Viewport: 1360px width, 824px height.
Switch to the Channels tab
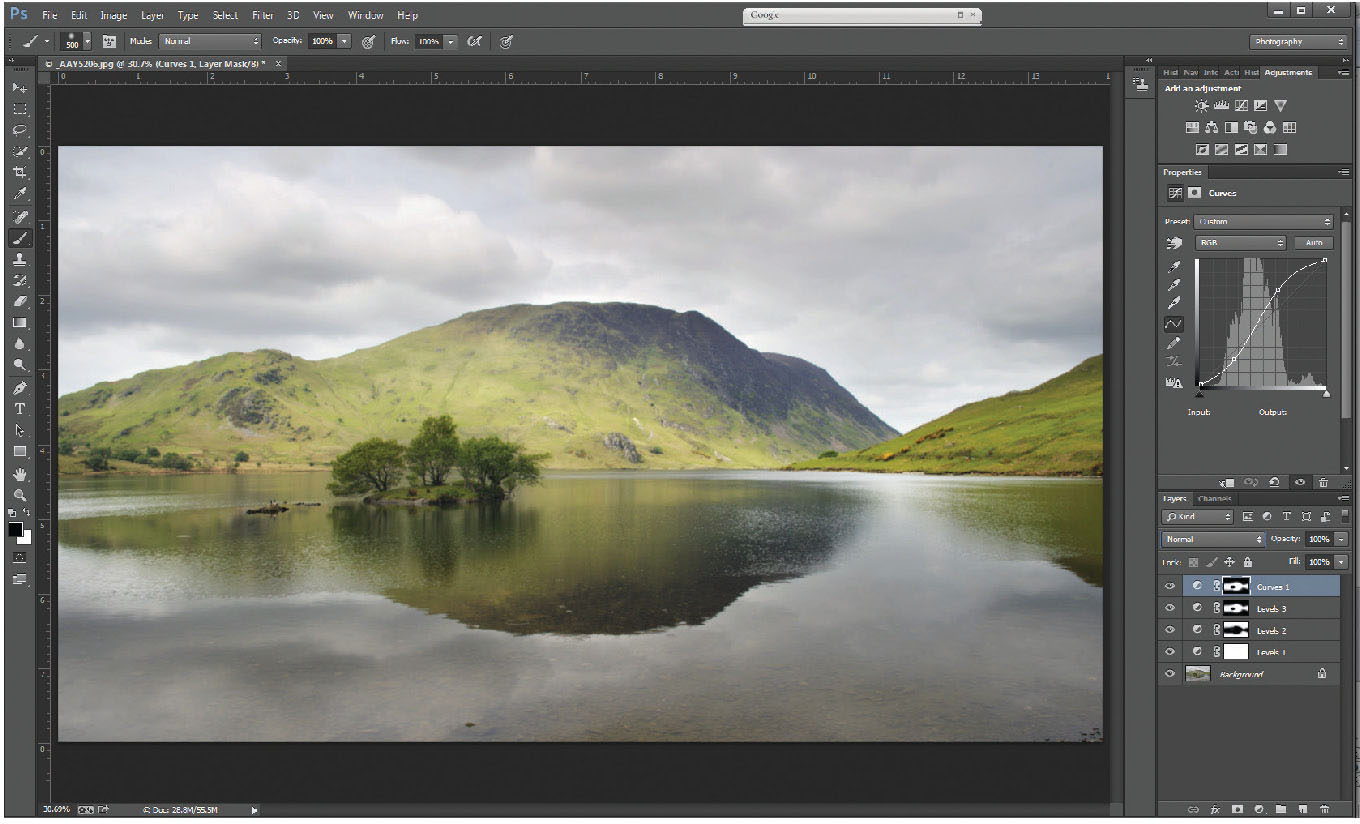[1214, 498]
